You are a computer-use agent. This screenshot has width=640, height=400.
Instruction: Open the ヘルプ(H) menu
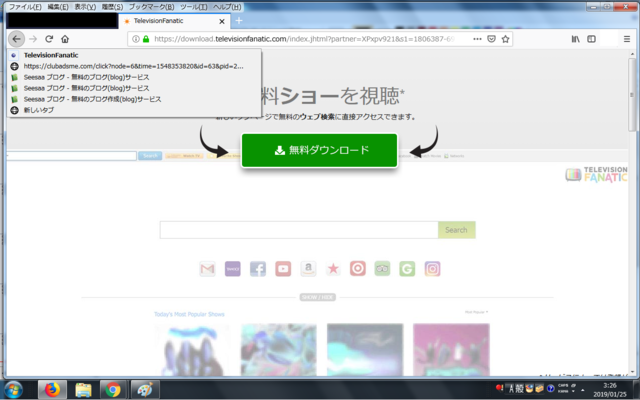pos(227,7)
